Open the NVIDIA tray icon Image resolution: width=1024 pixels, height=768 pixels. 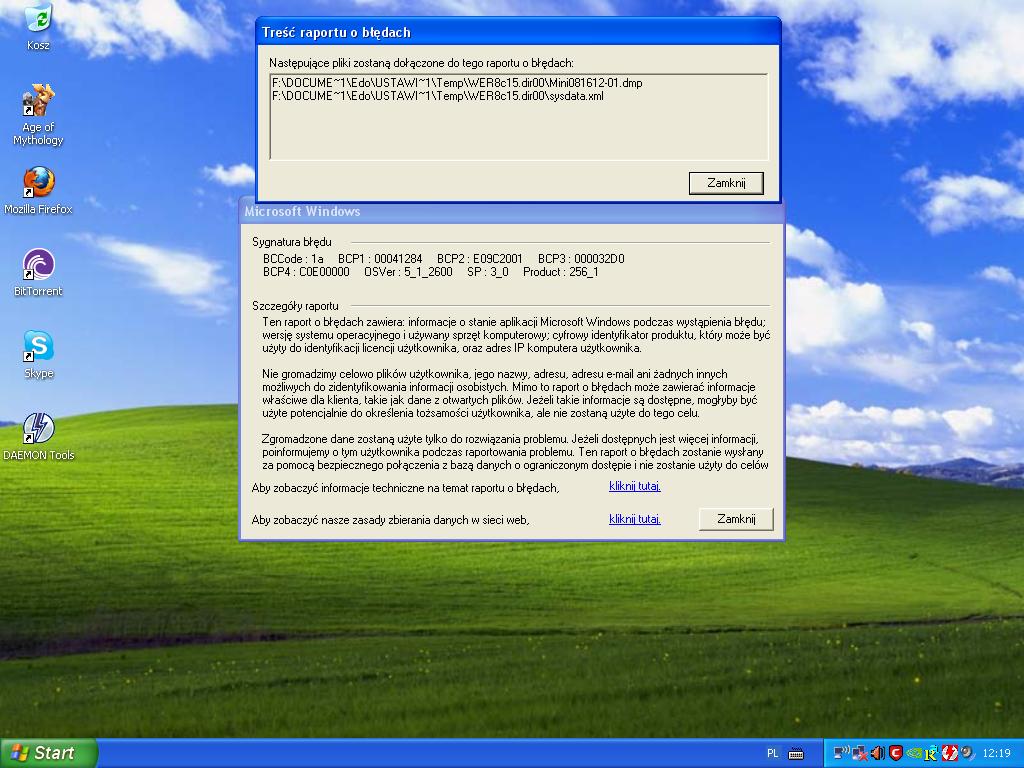914,753
